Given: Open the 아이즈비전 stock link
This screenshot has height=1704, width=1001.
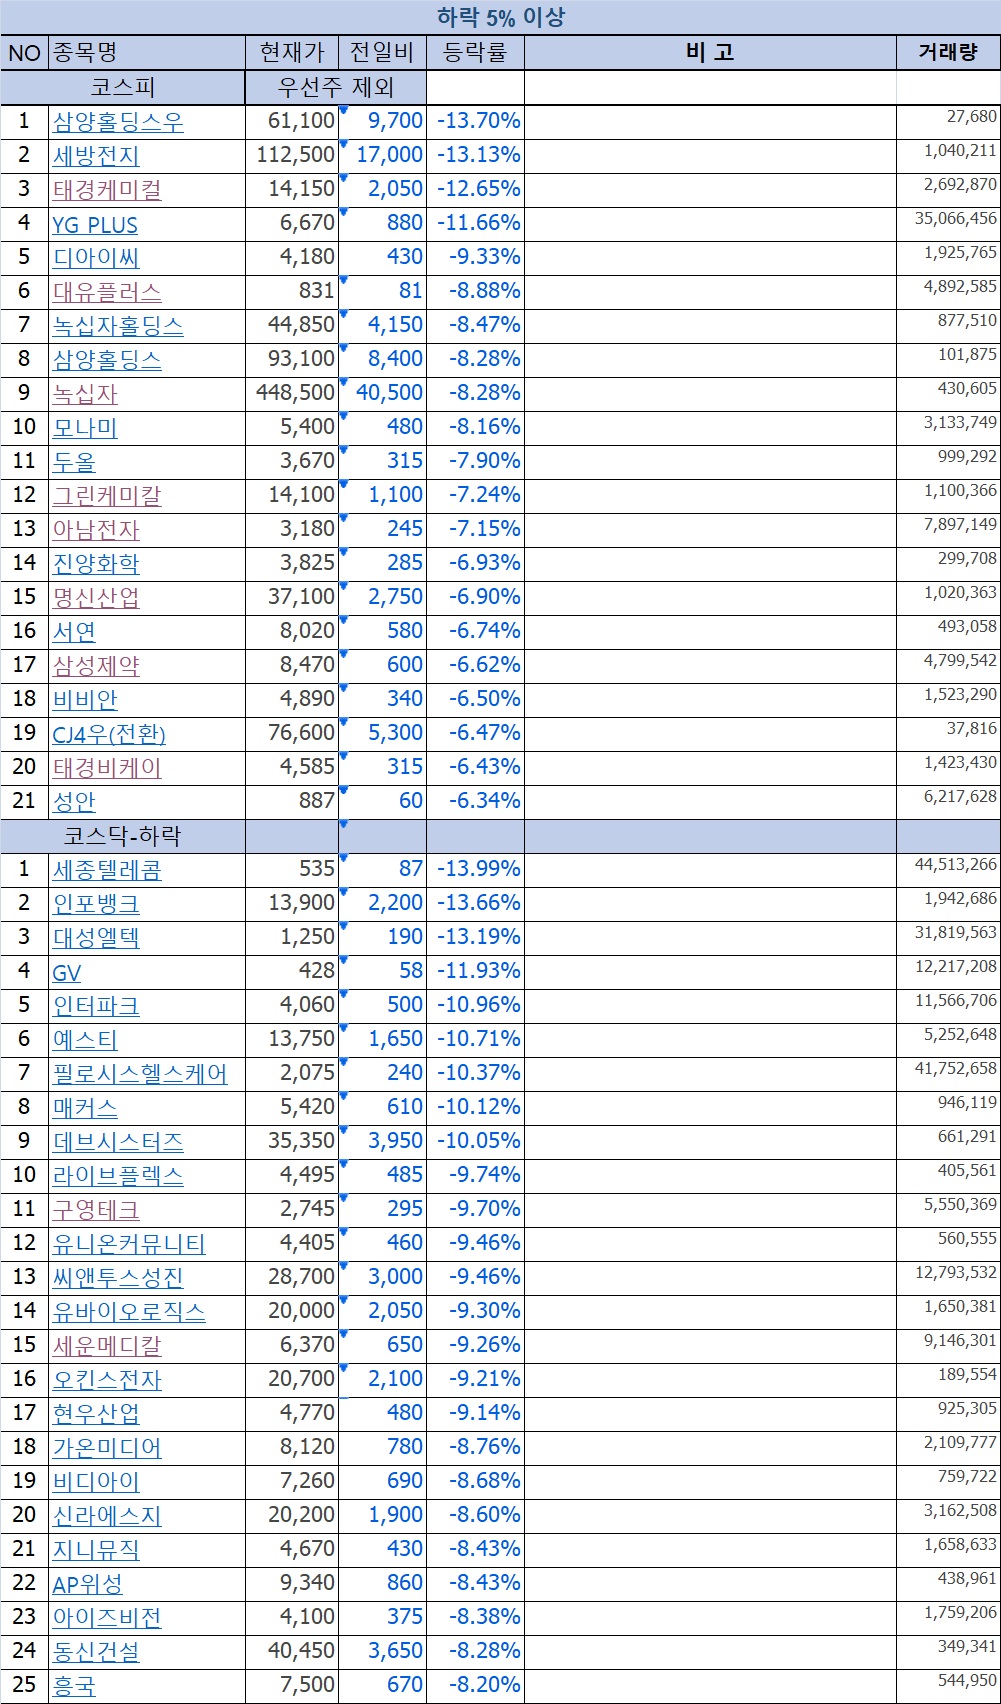Looking at the screenshot, I should point(107,1618).
